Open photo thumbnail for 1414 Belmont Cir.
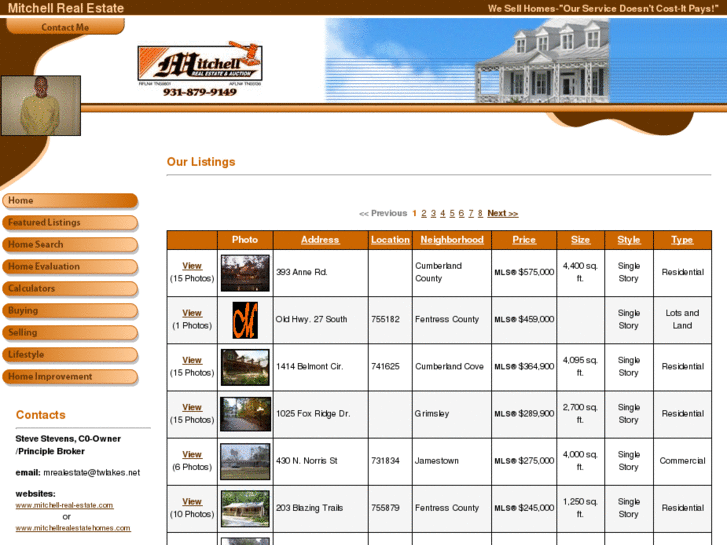 245,367
